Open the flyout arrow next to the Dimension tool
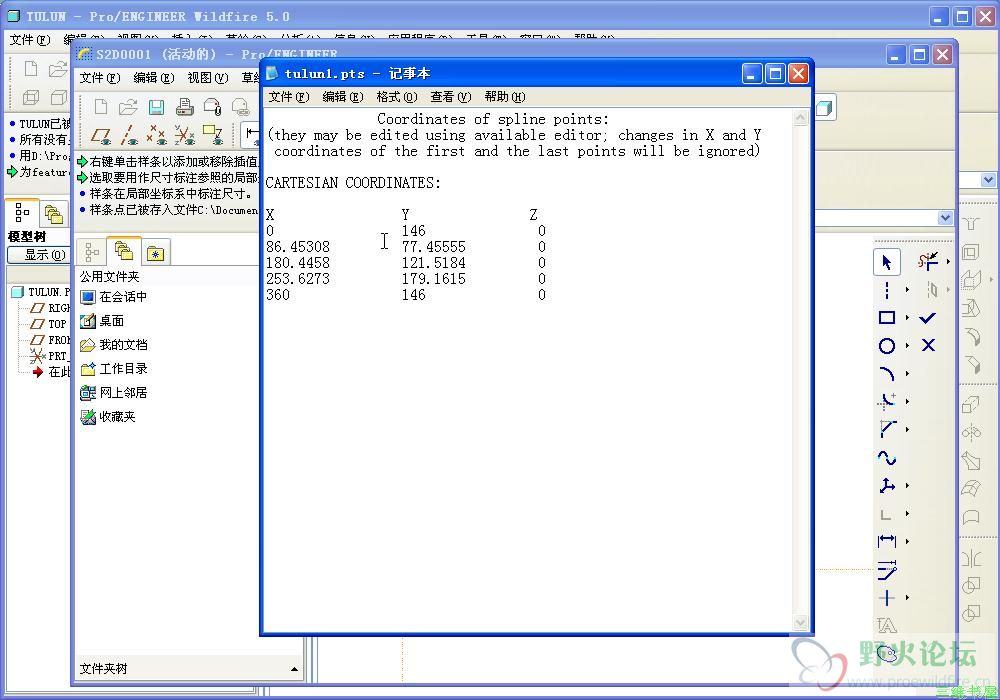Screen dimensions: 1000x700 click(908, 541)
